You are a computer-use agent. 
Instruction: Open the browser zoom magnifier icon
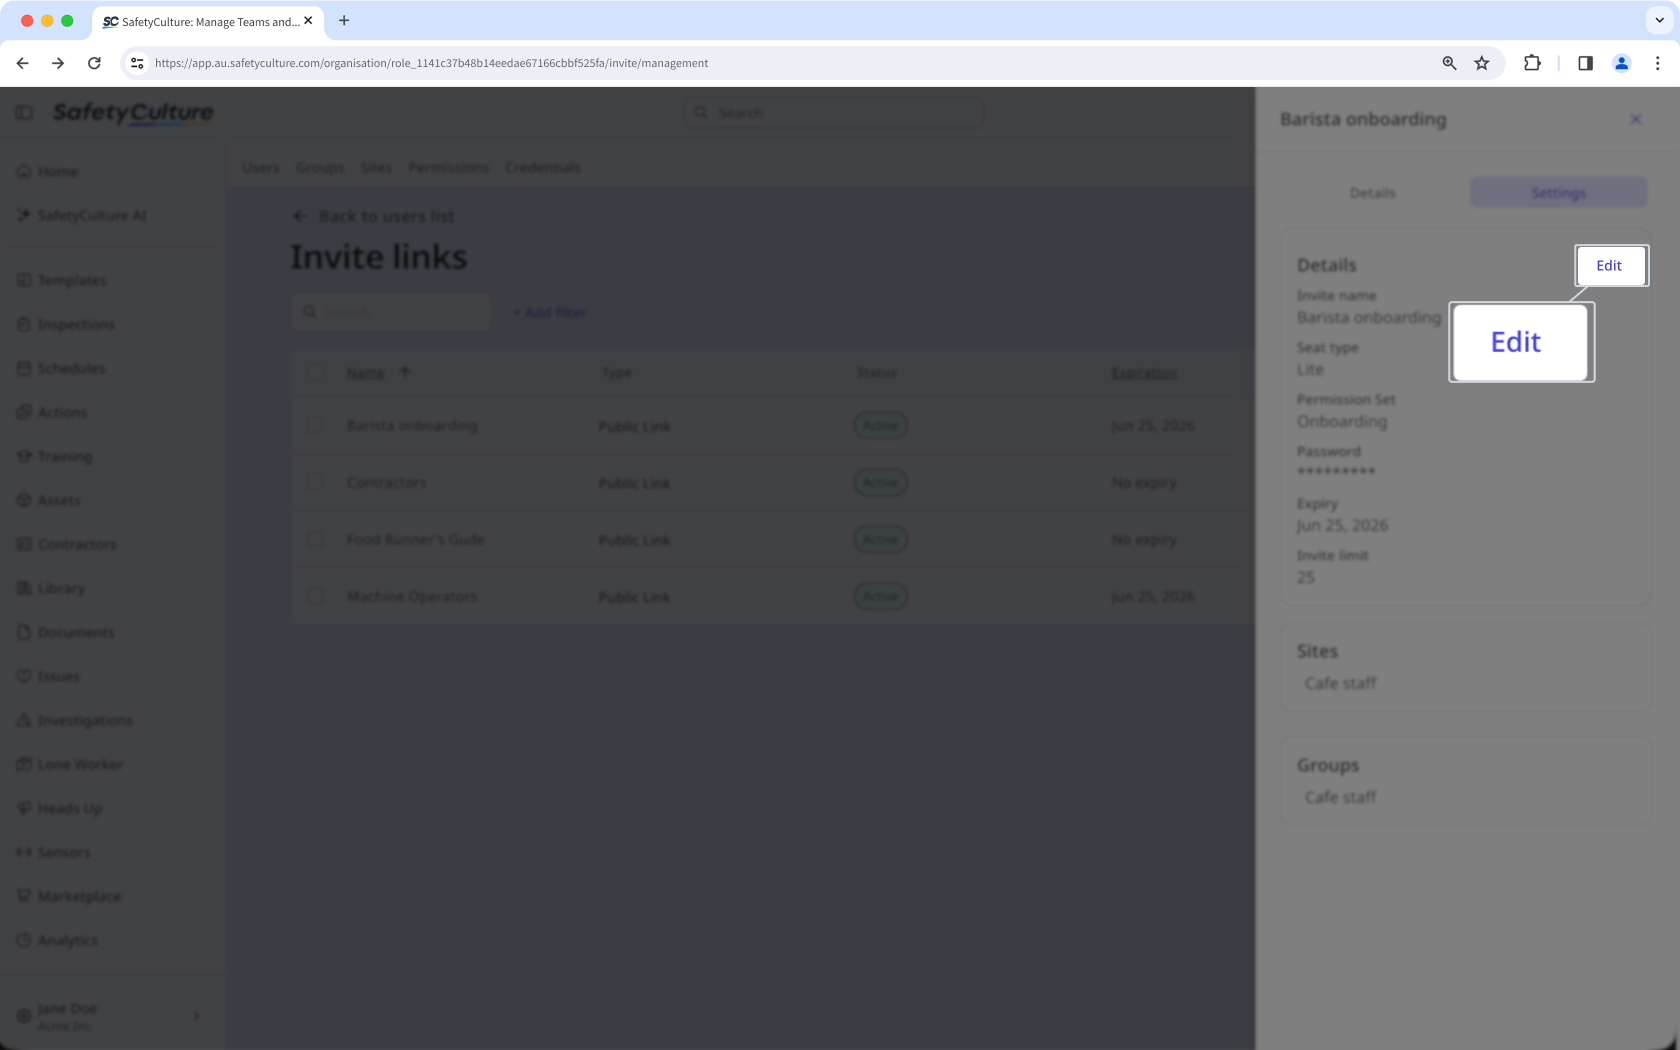tap(1449, 63)
